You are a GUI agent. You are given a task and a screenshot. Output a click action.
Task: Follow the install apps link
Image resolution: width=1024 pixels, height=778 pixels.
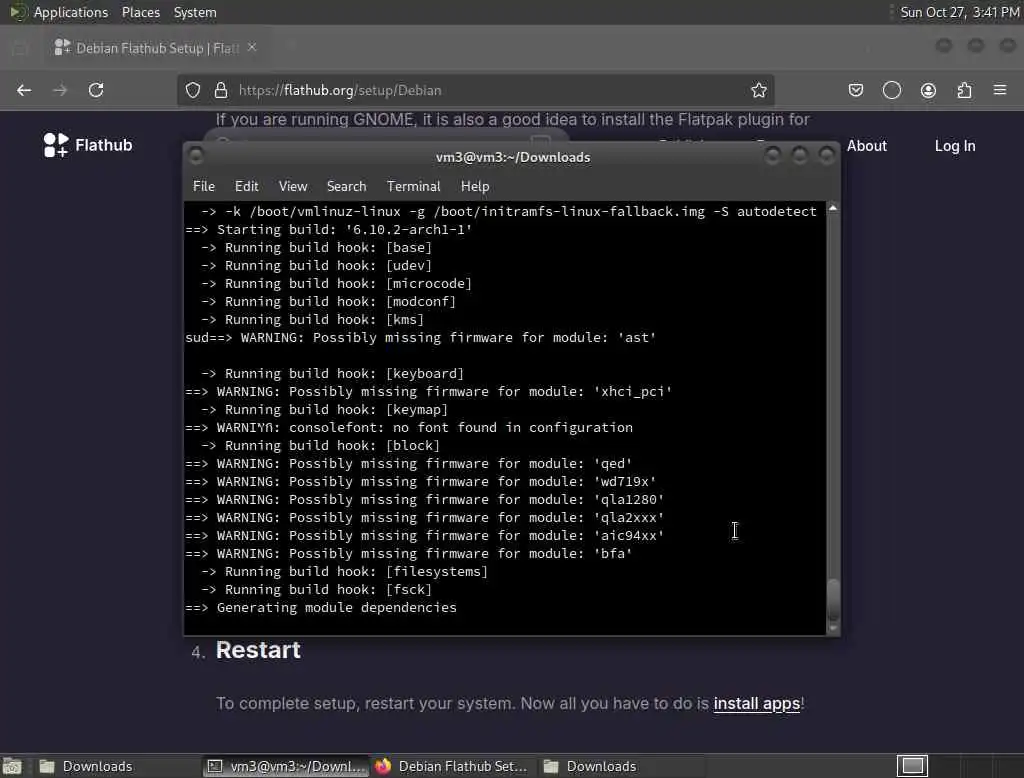[x=756, y=704]
